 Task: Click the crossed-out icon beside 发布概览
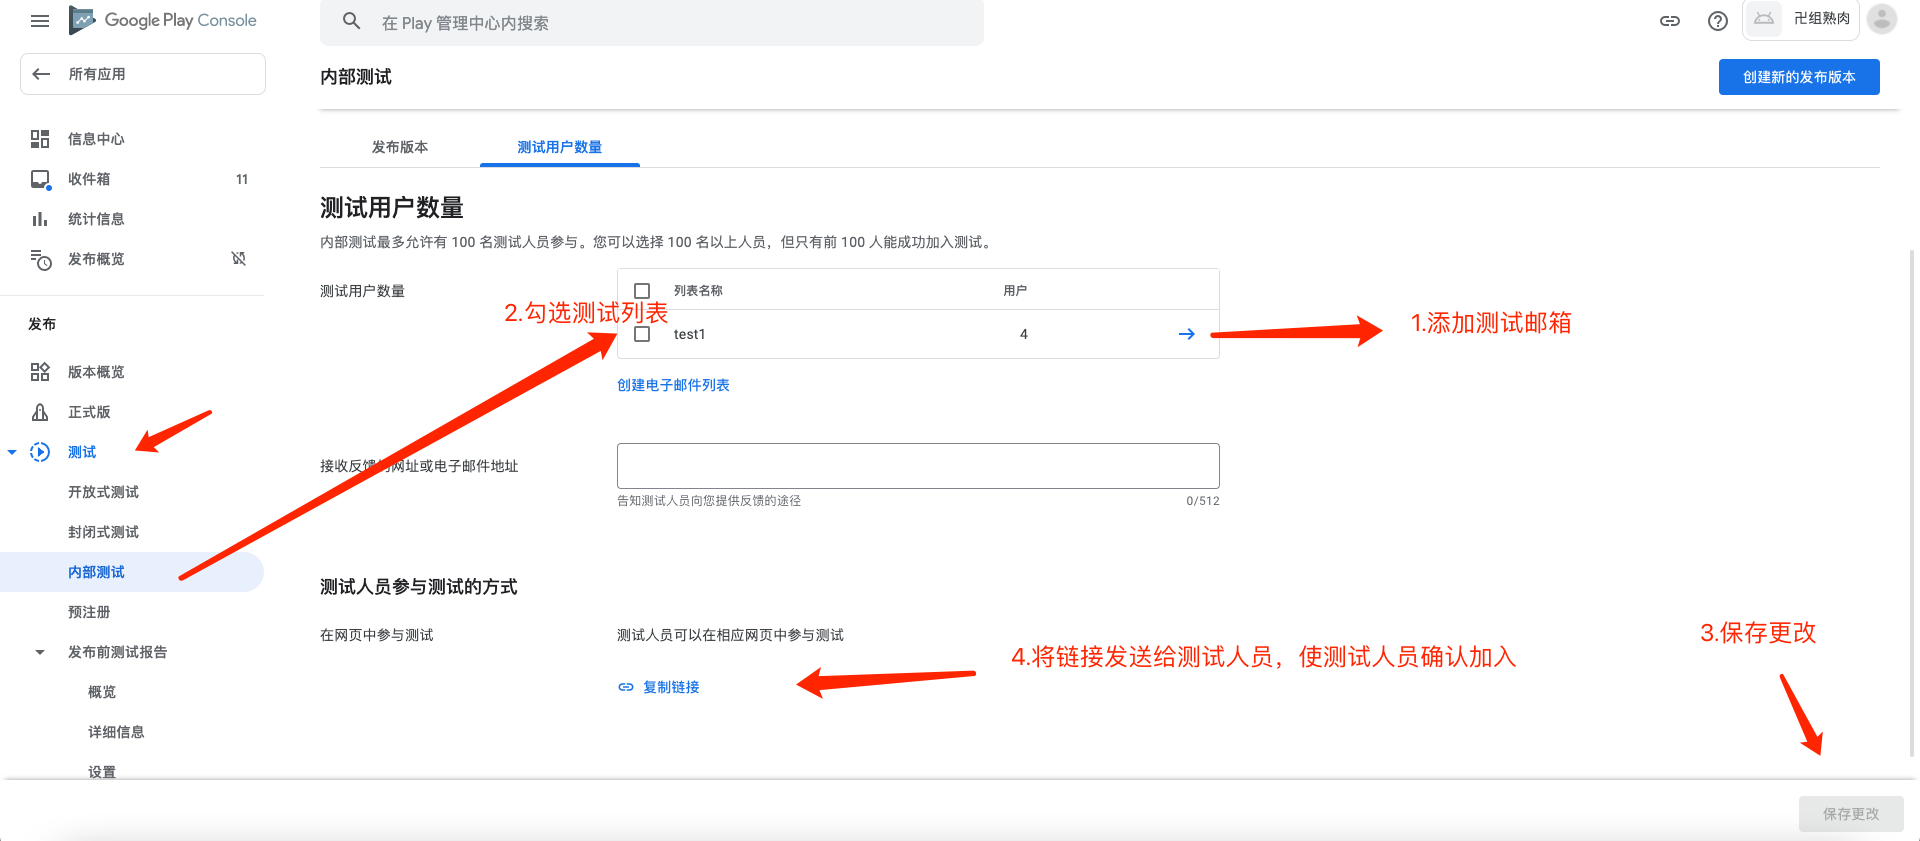click(x=239, y=259)
